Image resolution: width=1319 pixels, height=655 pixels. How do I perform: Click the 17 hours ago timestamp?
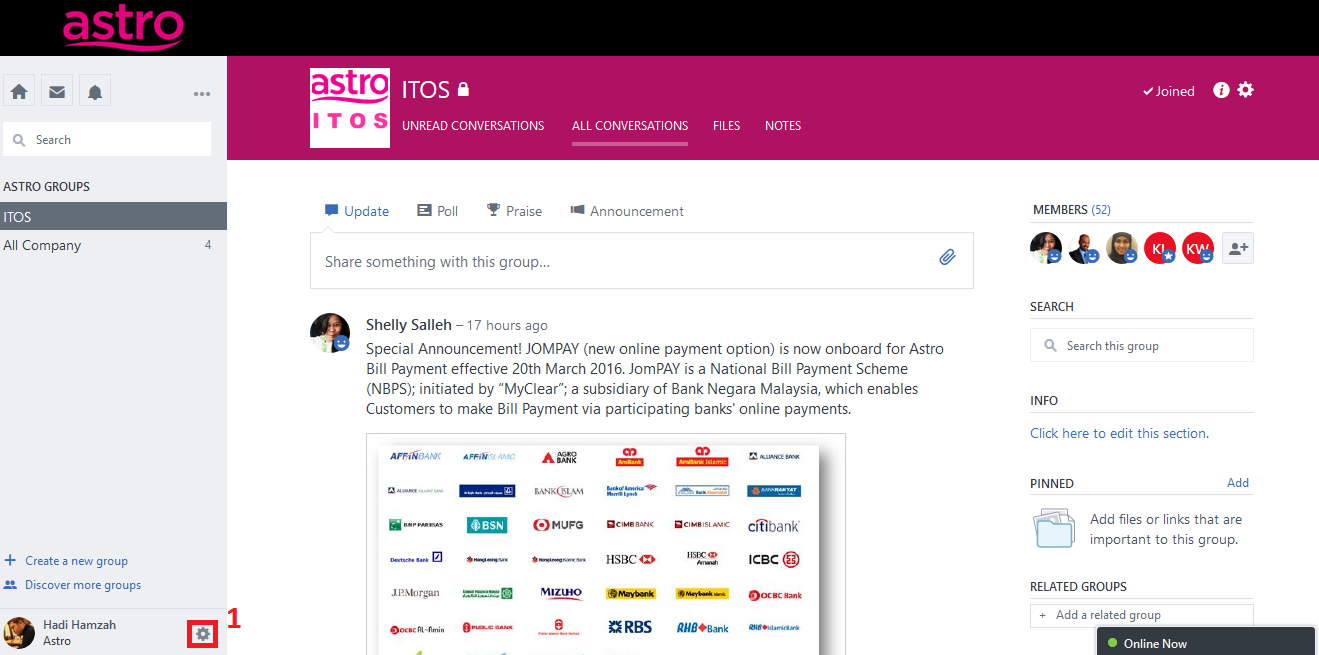pyautogui.click(x=507, y=326)
